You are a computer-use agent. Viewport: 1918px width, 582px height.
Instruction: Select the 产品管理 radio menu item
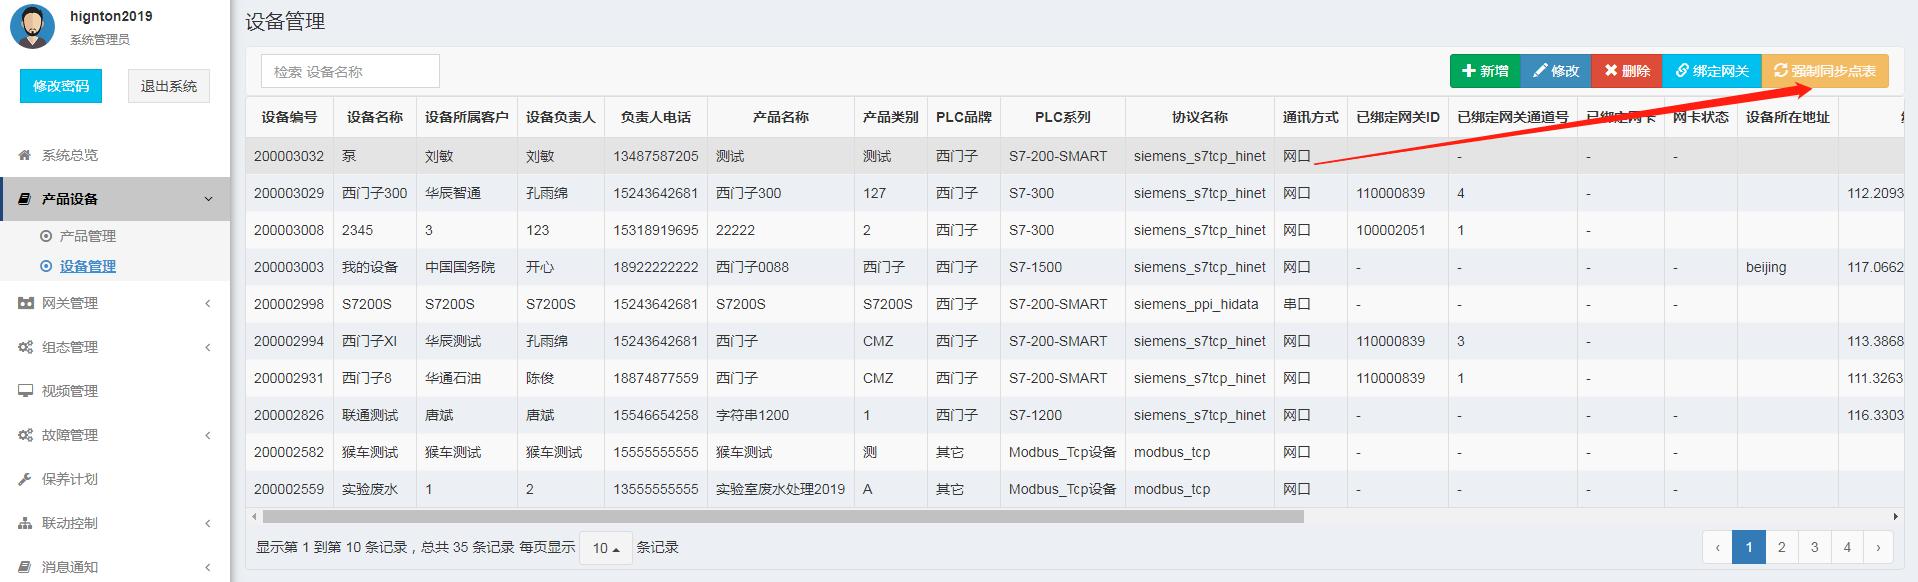pyautogui.click(x=87, y=236)
